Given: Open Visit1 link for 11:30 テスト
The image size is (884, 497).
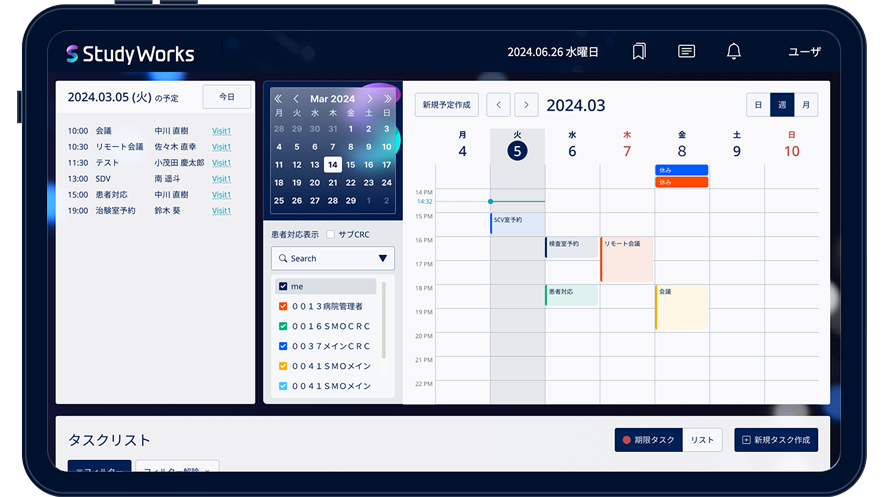Looking at the screenshot, I should coord(221,163).
